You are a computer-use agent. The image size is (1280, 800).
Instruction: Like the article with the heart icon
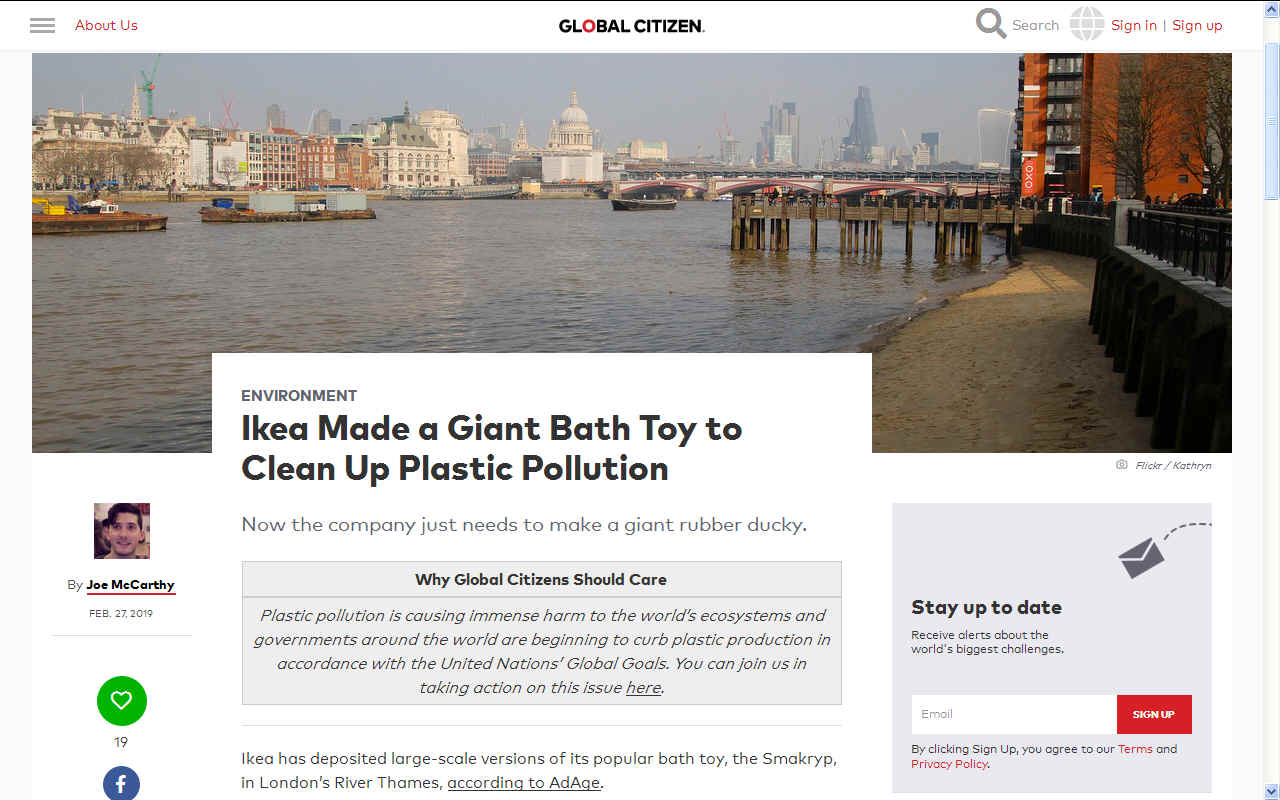[x=122, y=701]
